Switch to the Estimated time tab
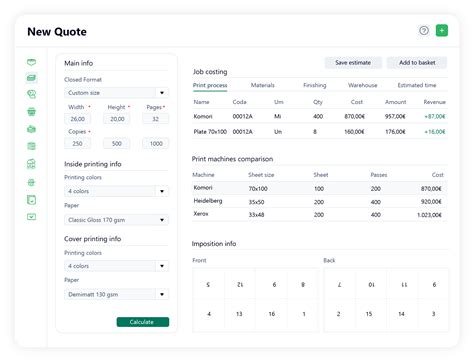The image size is (474, 362). (x=417, y=85)
